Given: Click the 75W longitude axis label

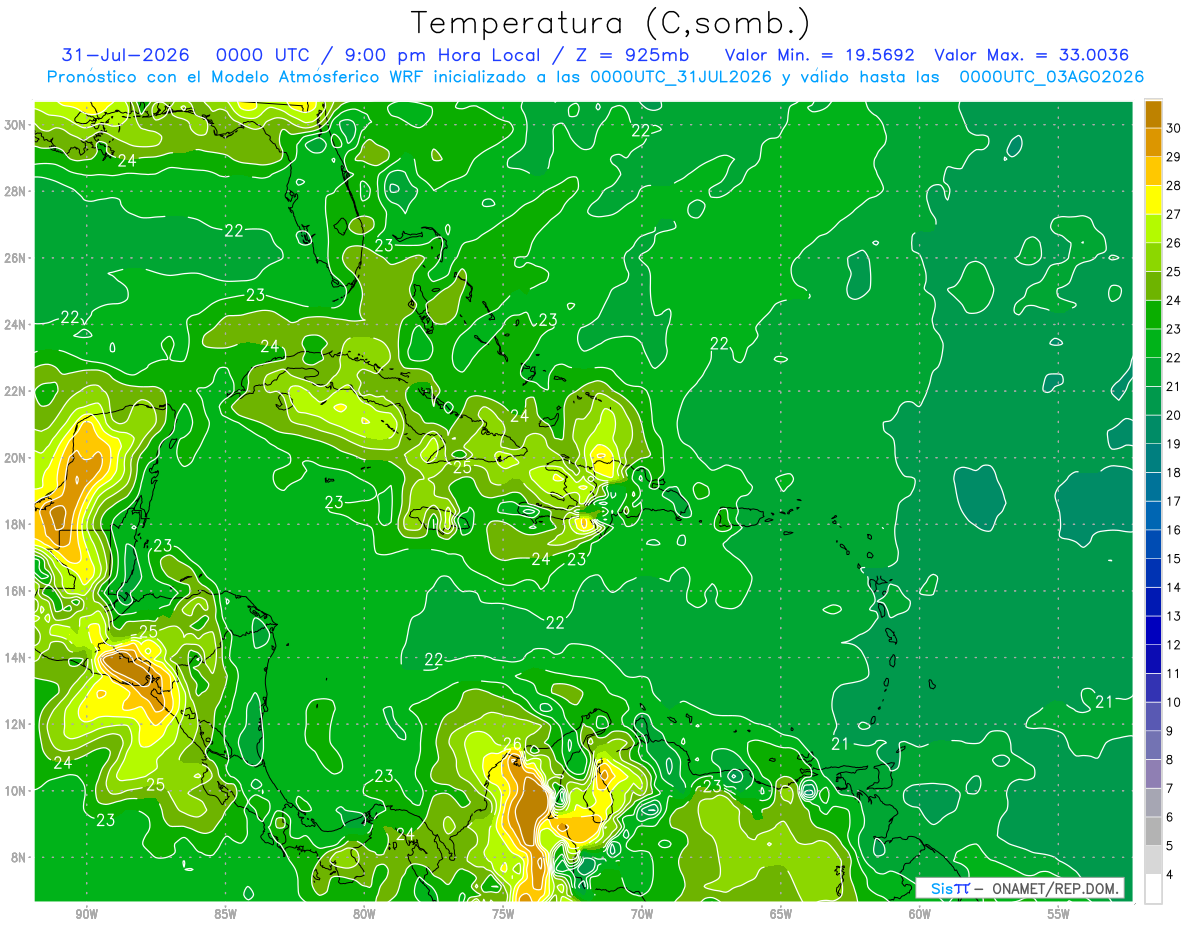Looking at the screenshot, I should coord(503,915).
